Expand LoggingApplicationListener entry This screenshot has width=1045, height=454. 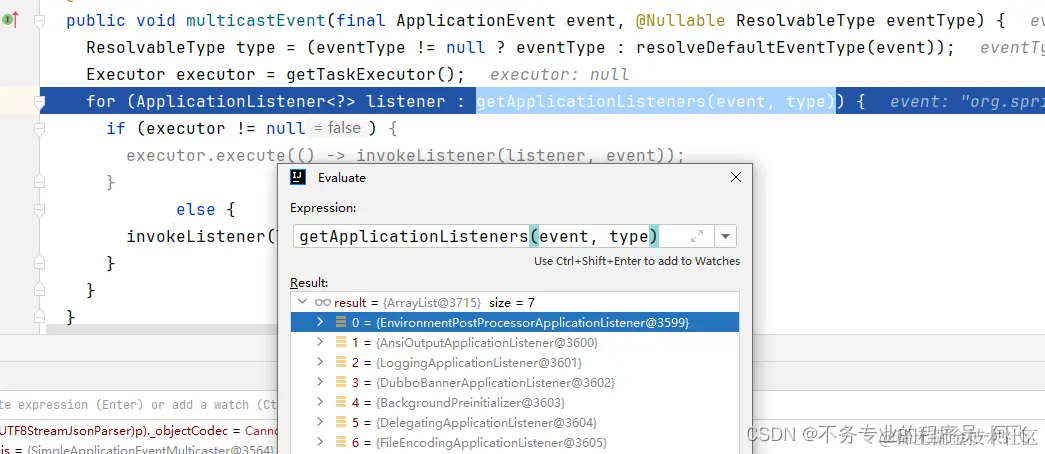320,362
